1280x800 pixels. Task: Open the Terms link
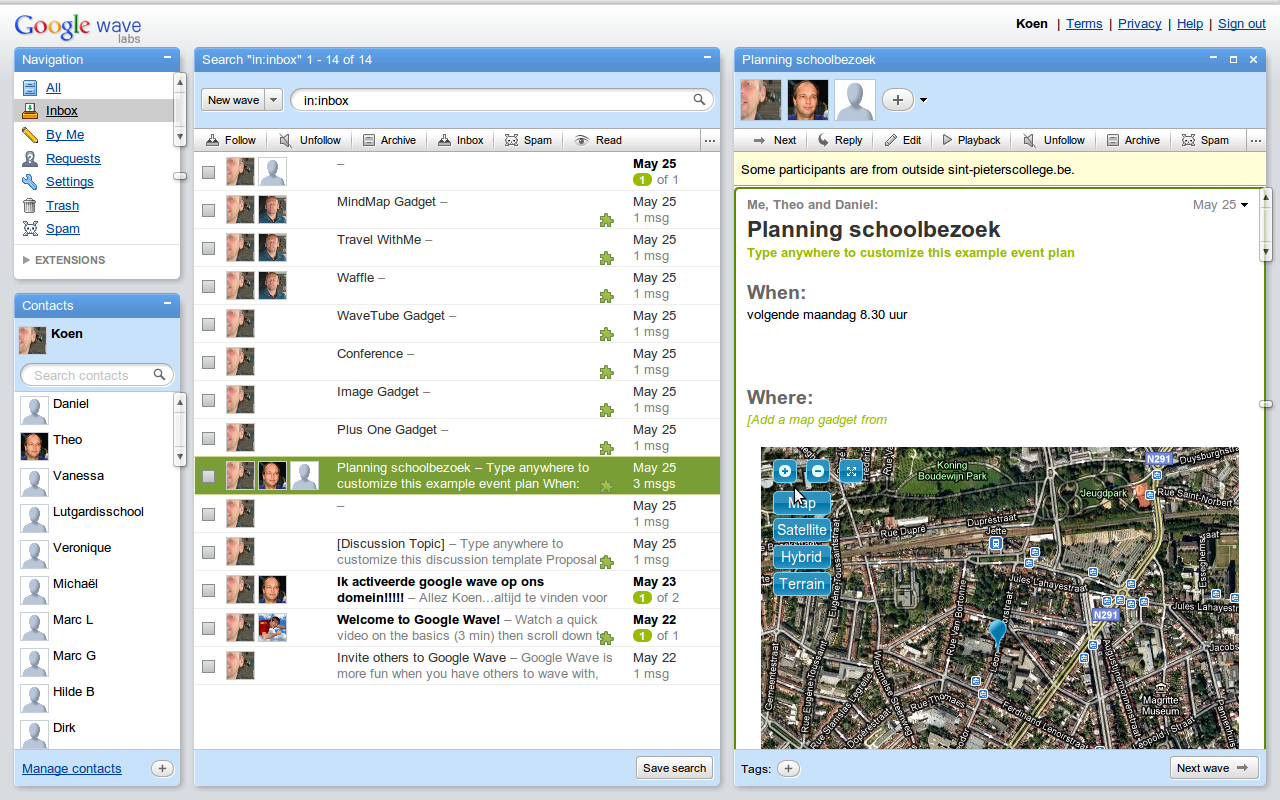1084,23
